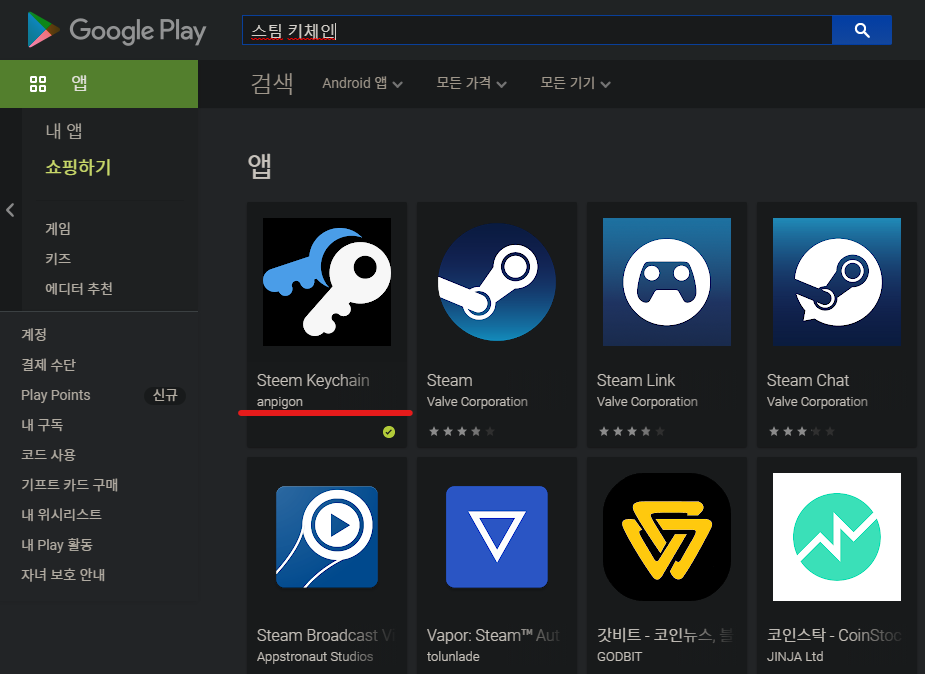Viewport: 925px width, 674px height.
Task: Open the 키즈 category
Action: click(58, 259)
